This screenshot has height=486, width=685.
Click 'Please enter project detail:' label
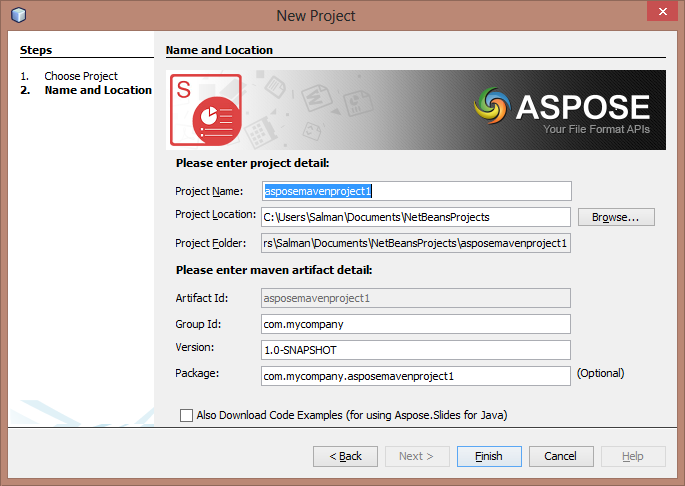[253, 163]
